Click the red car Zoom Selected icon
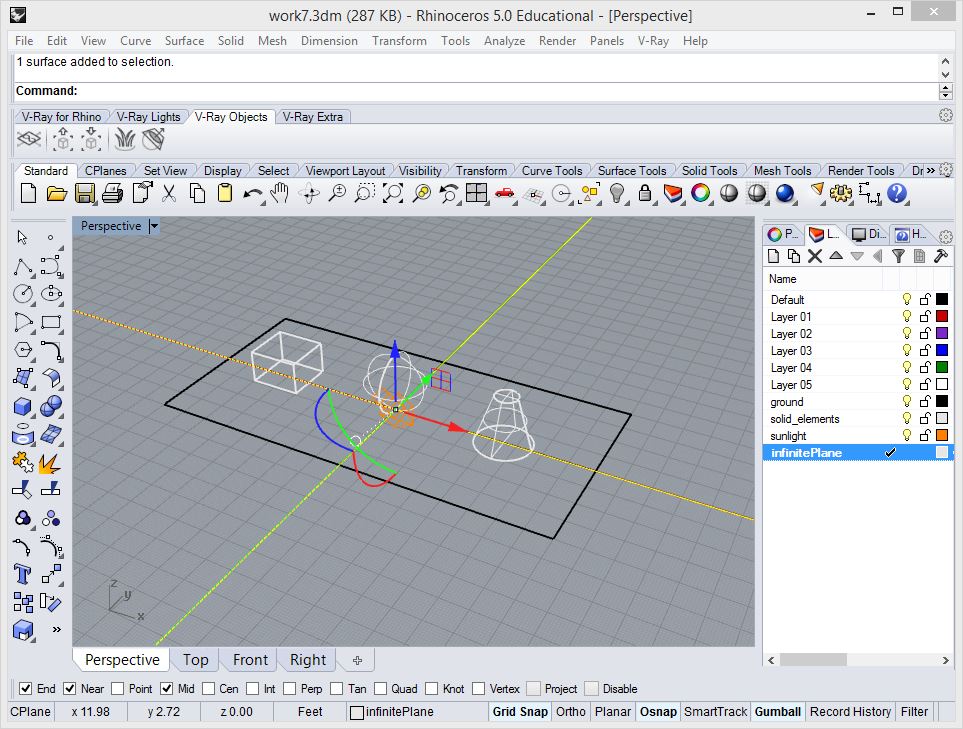The height and width of the screenshot is (729, 963). point(505,194)
